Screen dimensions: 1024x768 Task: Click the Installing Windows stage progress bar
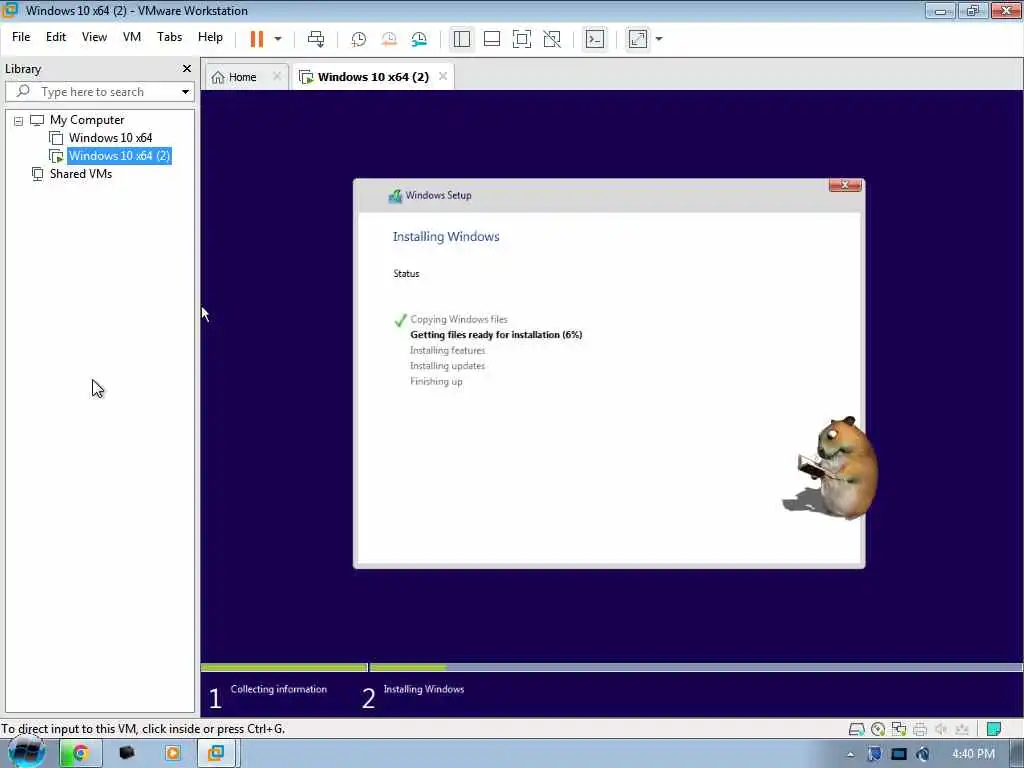(696, 667)
